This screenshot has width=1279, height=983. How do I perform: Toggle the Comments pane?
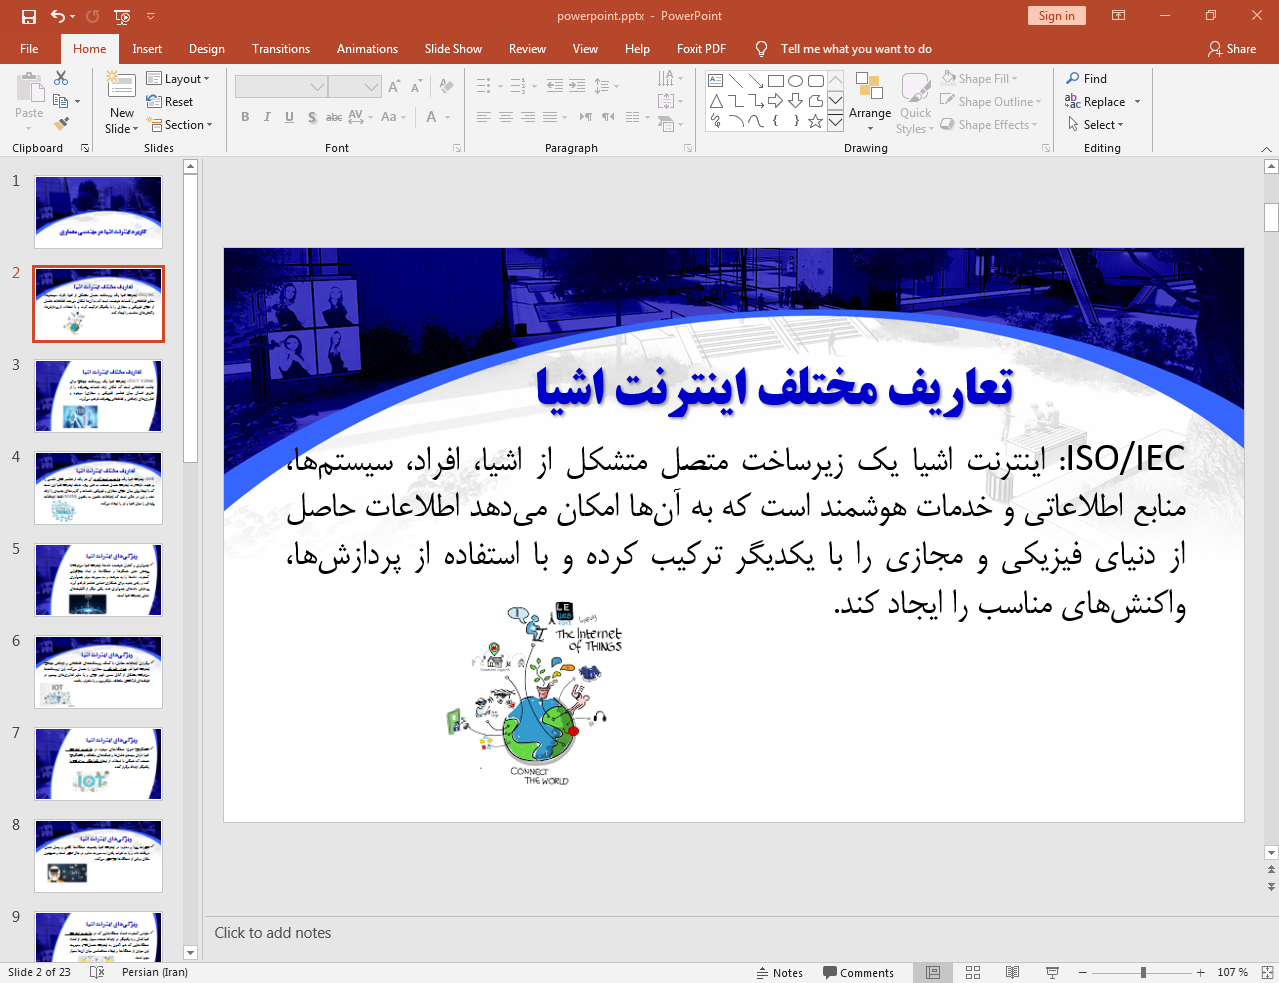coord(858,972)
